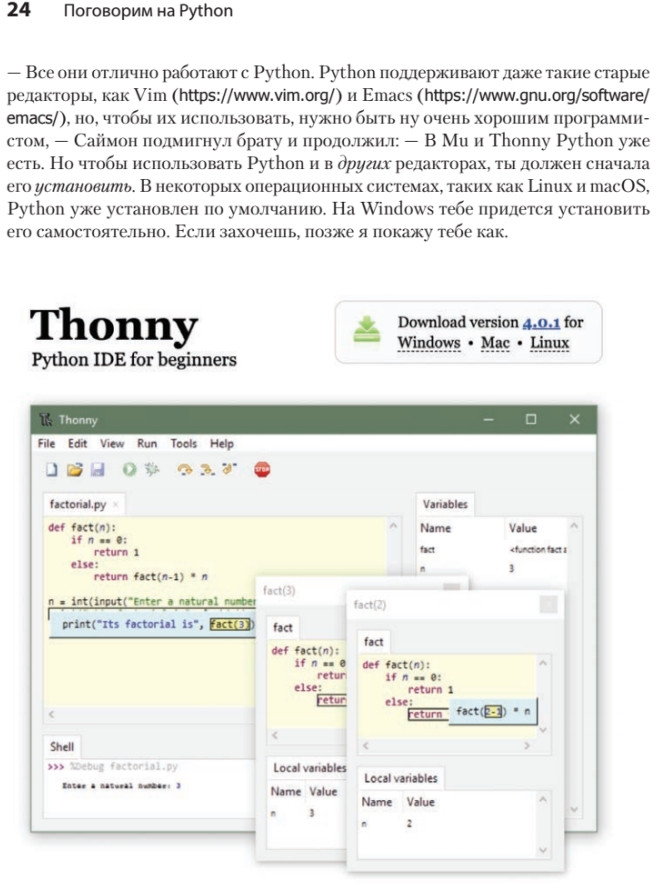656x884 pixels.
Task: Save the script using the floppy disk icon
Action: pos(97,469)
